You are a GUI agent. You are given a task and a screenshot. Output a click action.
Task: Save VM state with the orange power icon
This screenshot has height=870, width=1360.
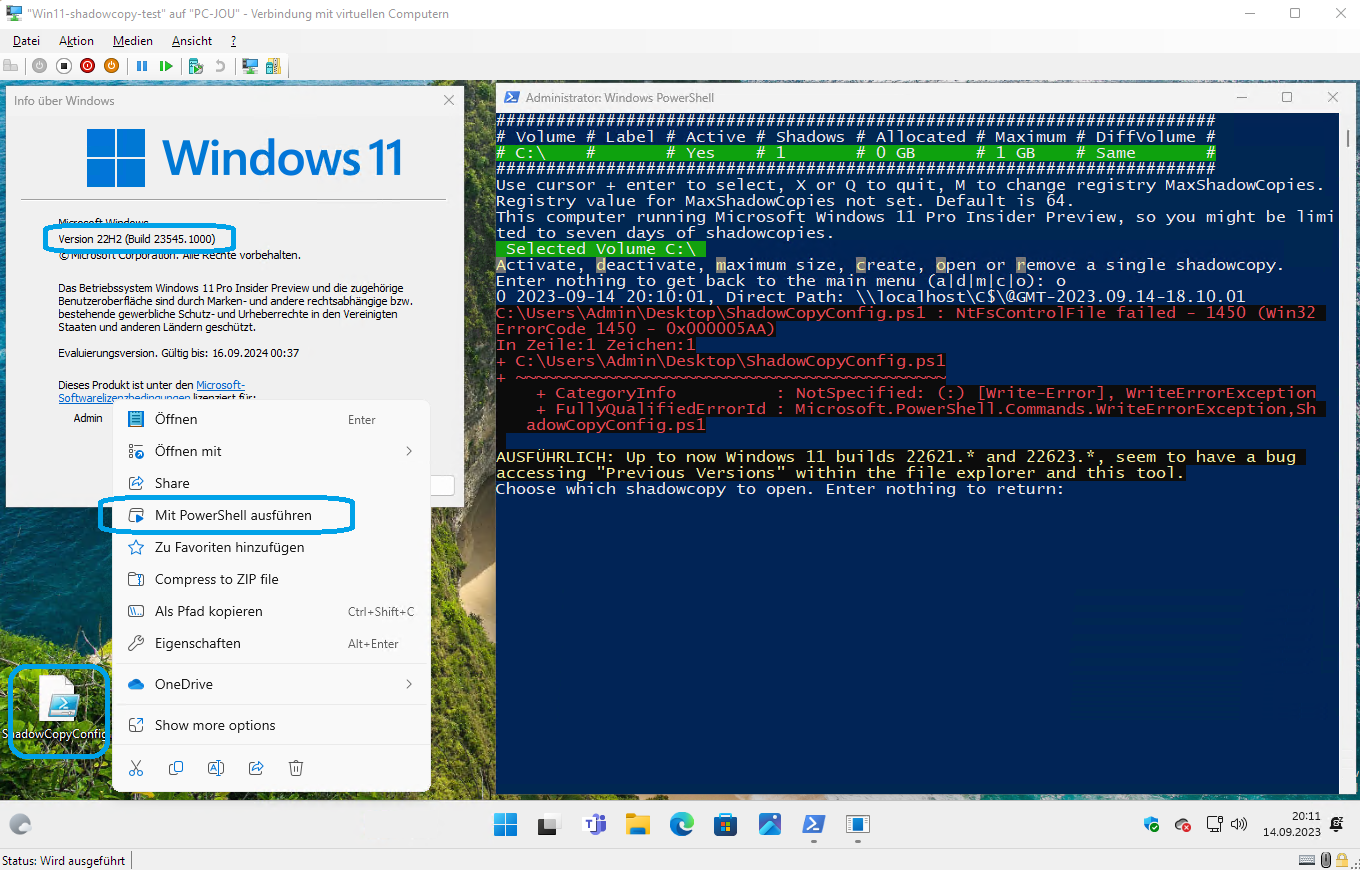(111, 66)
